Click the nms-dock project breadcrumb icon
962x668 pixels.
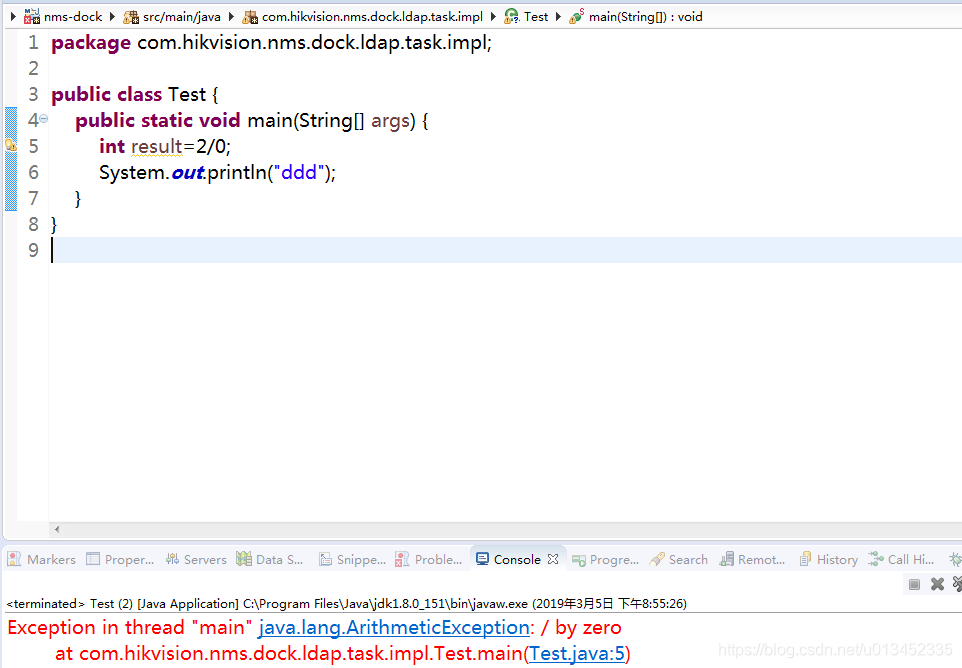[32, 17]
